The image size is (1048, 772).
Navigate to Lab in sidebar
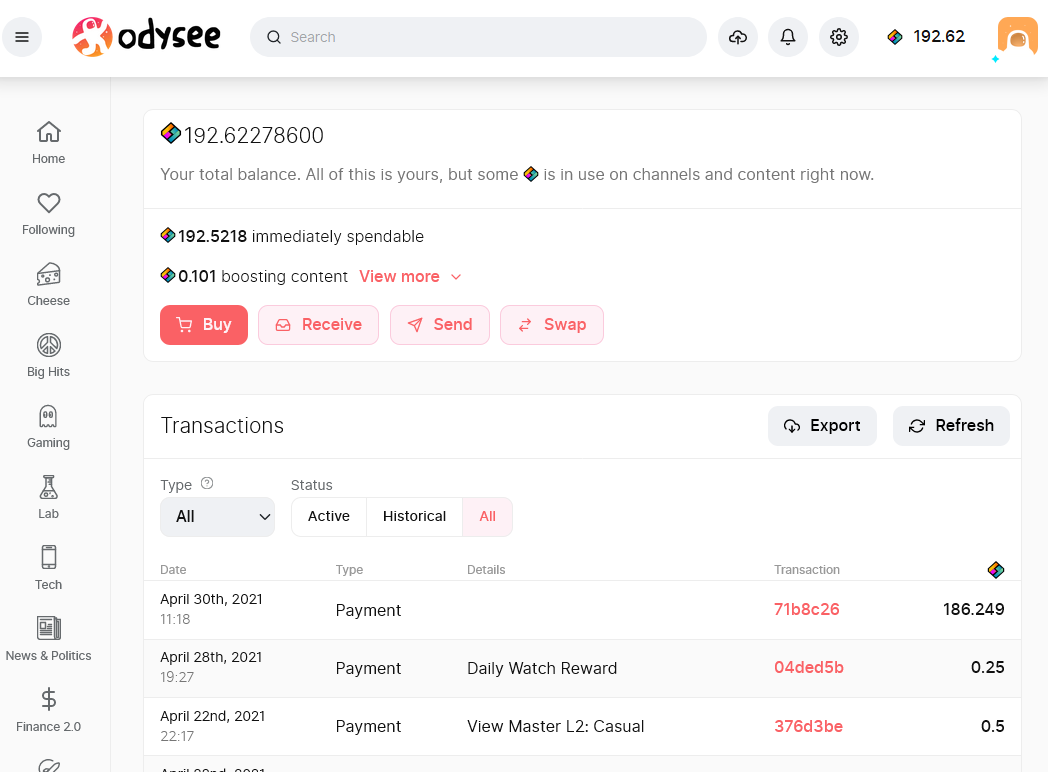[48, 498]
